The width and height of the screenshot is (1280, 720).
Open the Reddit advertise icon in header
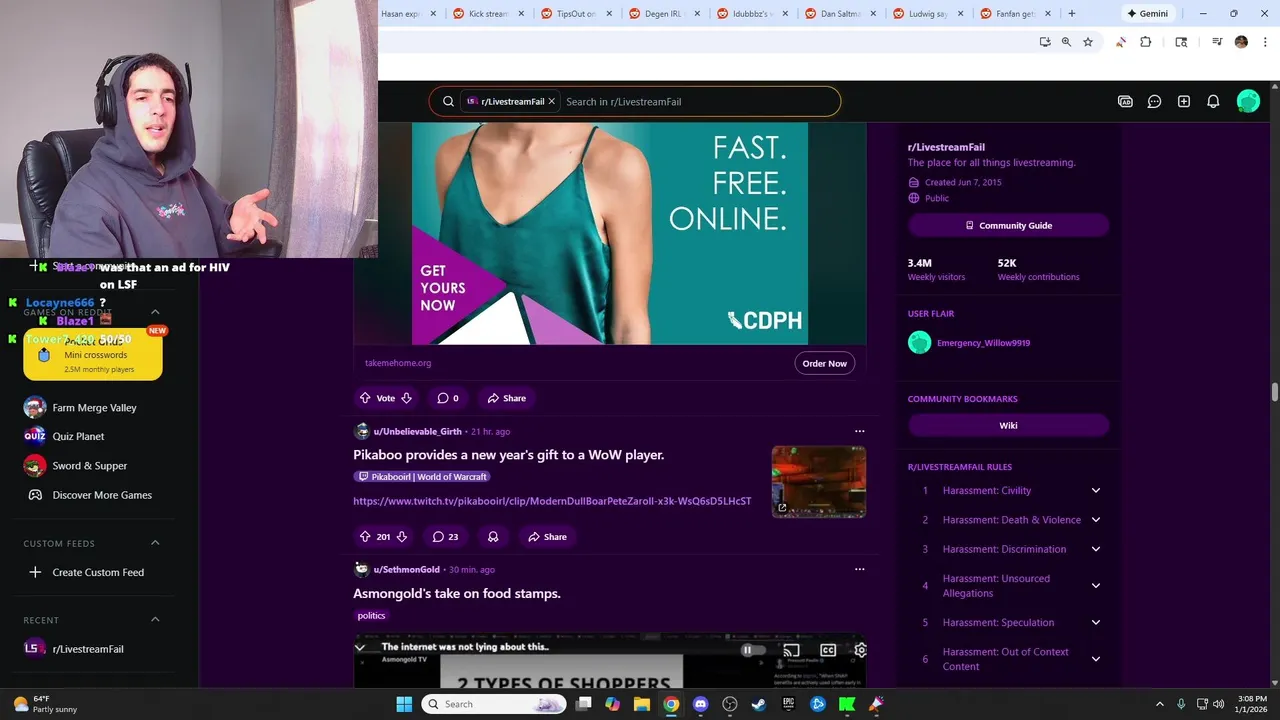pos(1125,101)
